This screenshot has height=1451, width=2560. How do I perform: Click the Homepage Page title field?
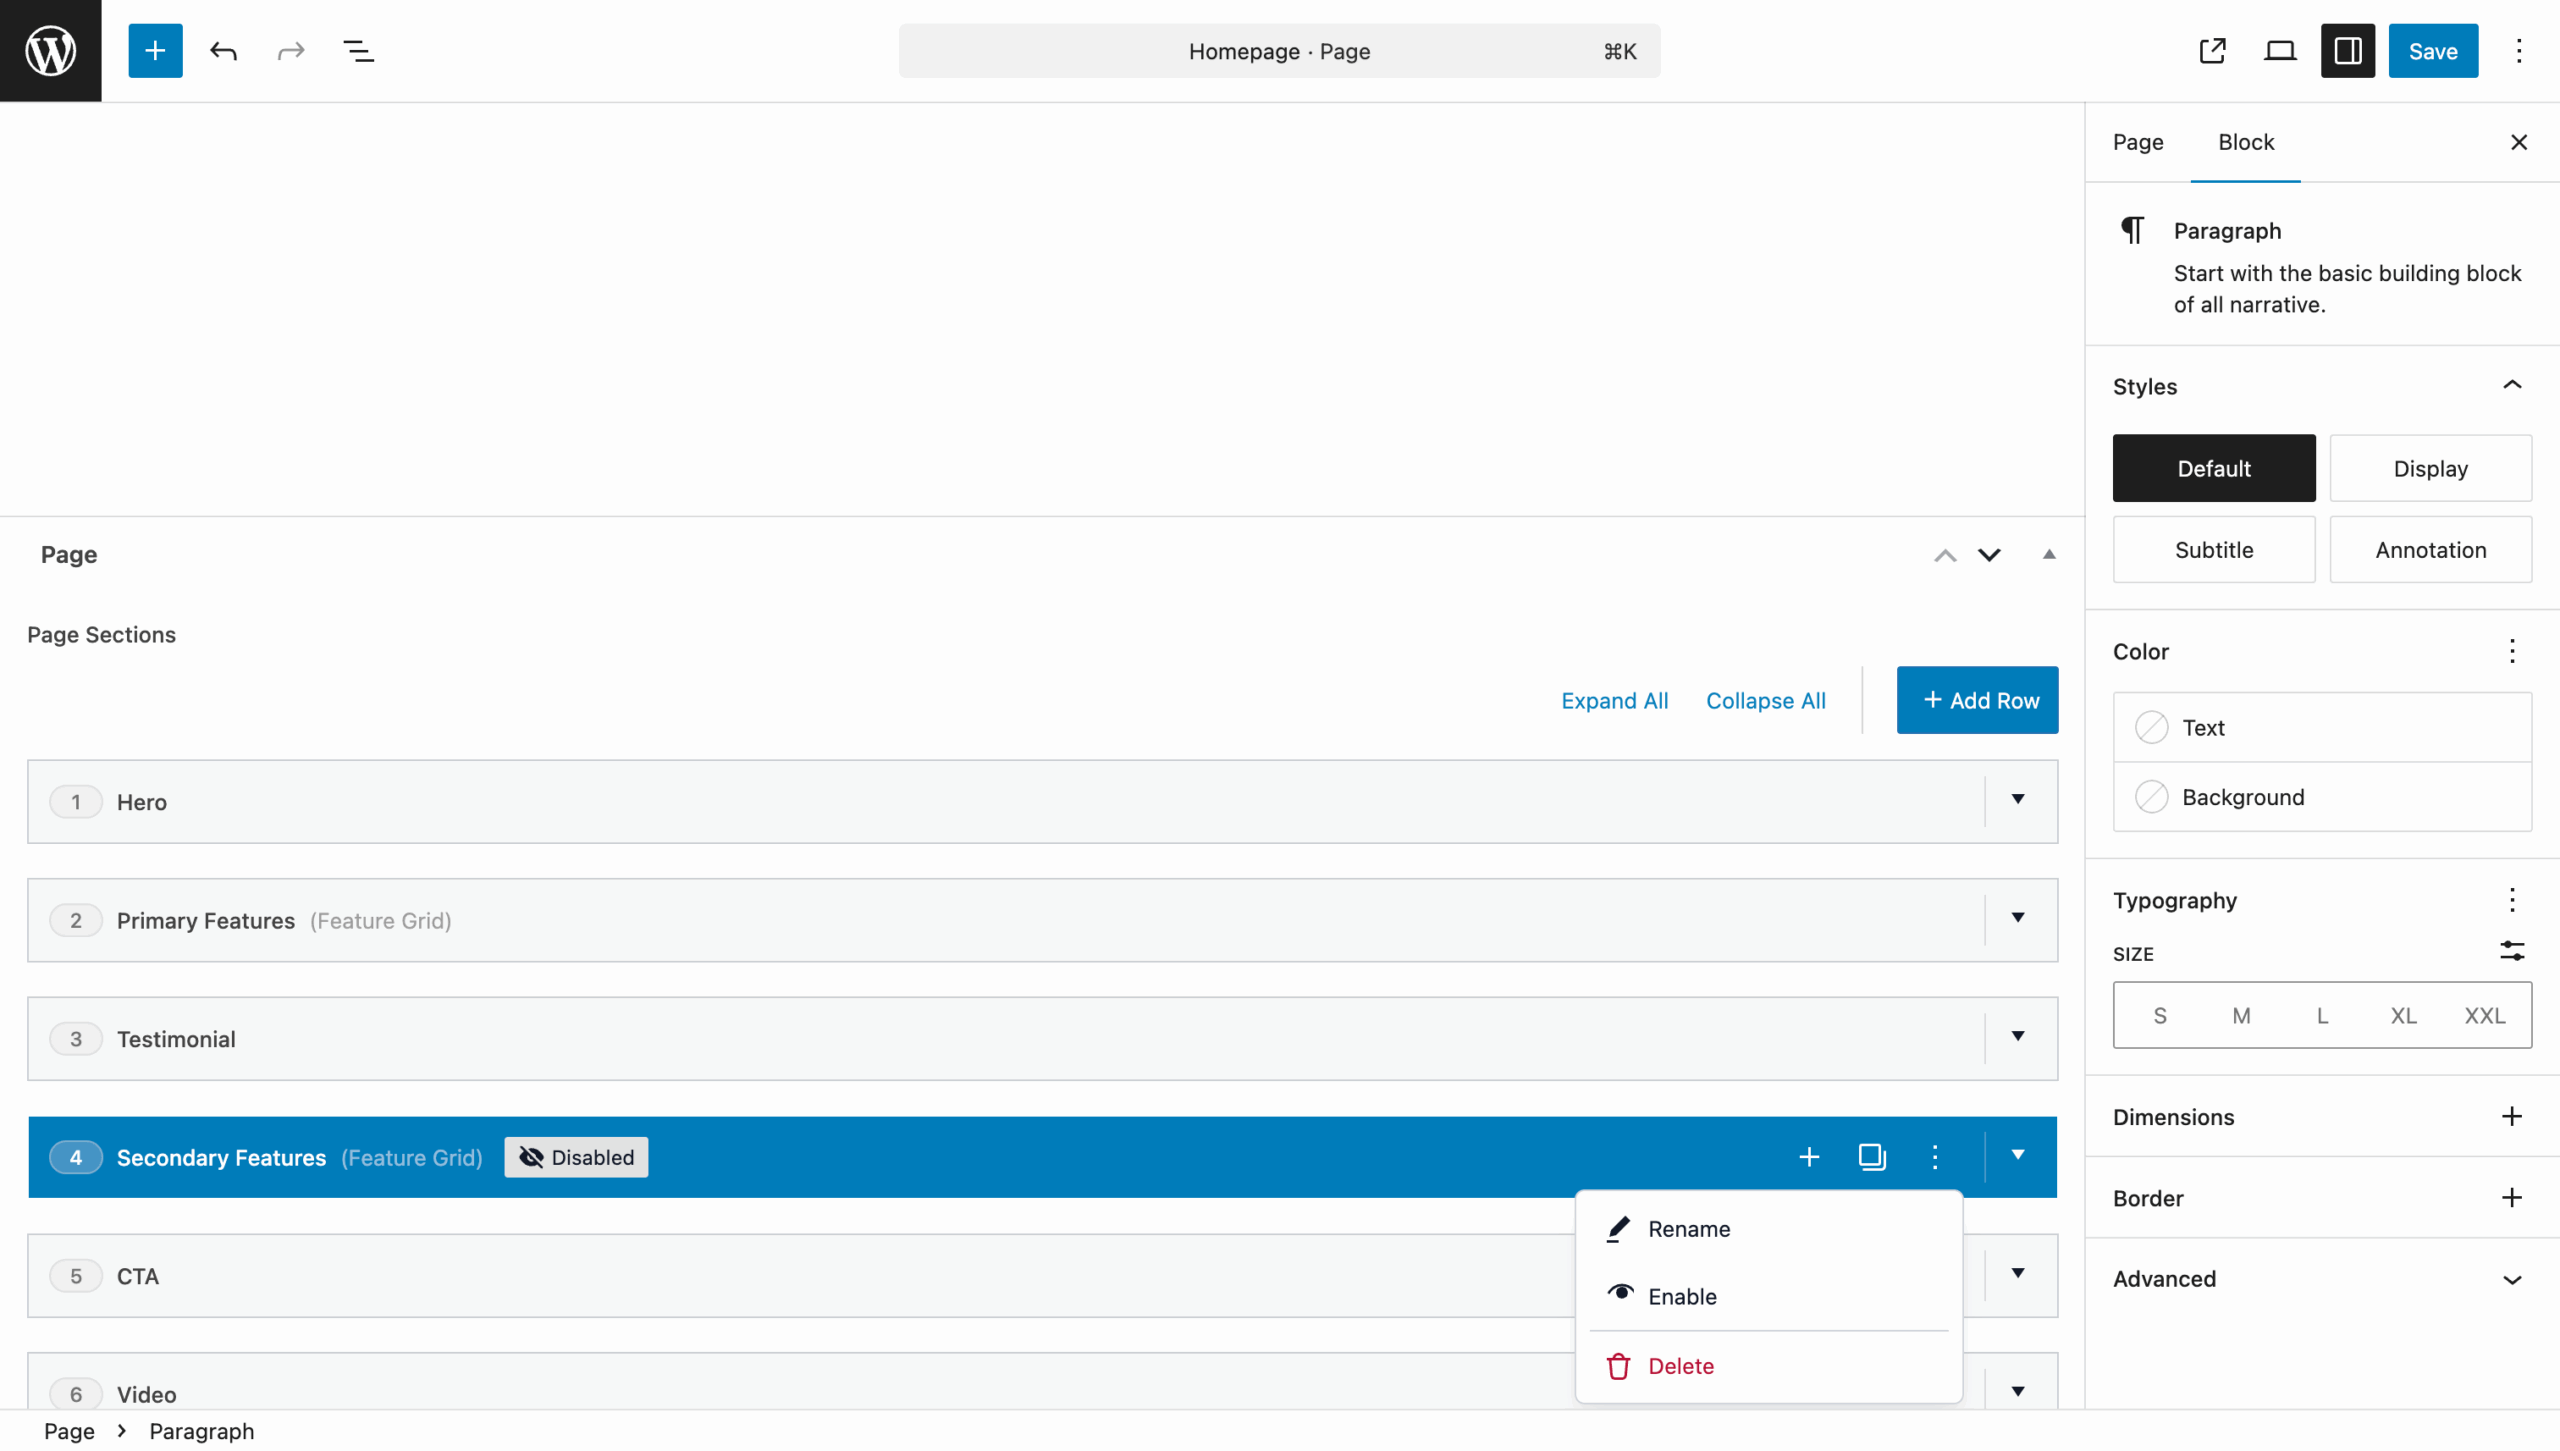(x=1279, y=51)
